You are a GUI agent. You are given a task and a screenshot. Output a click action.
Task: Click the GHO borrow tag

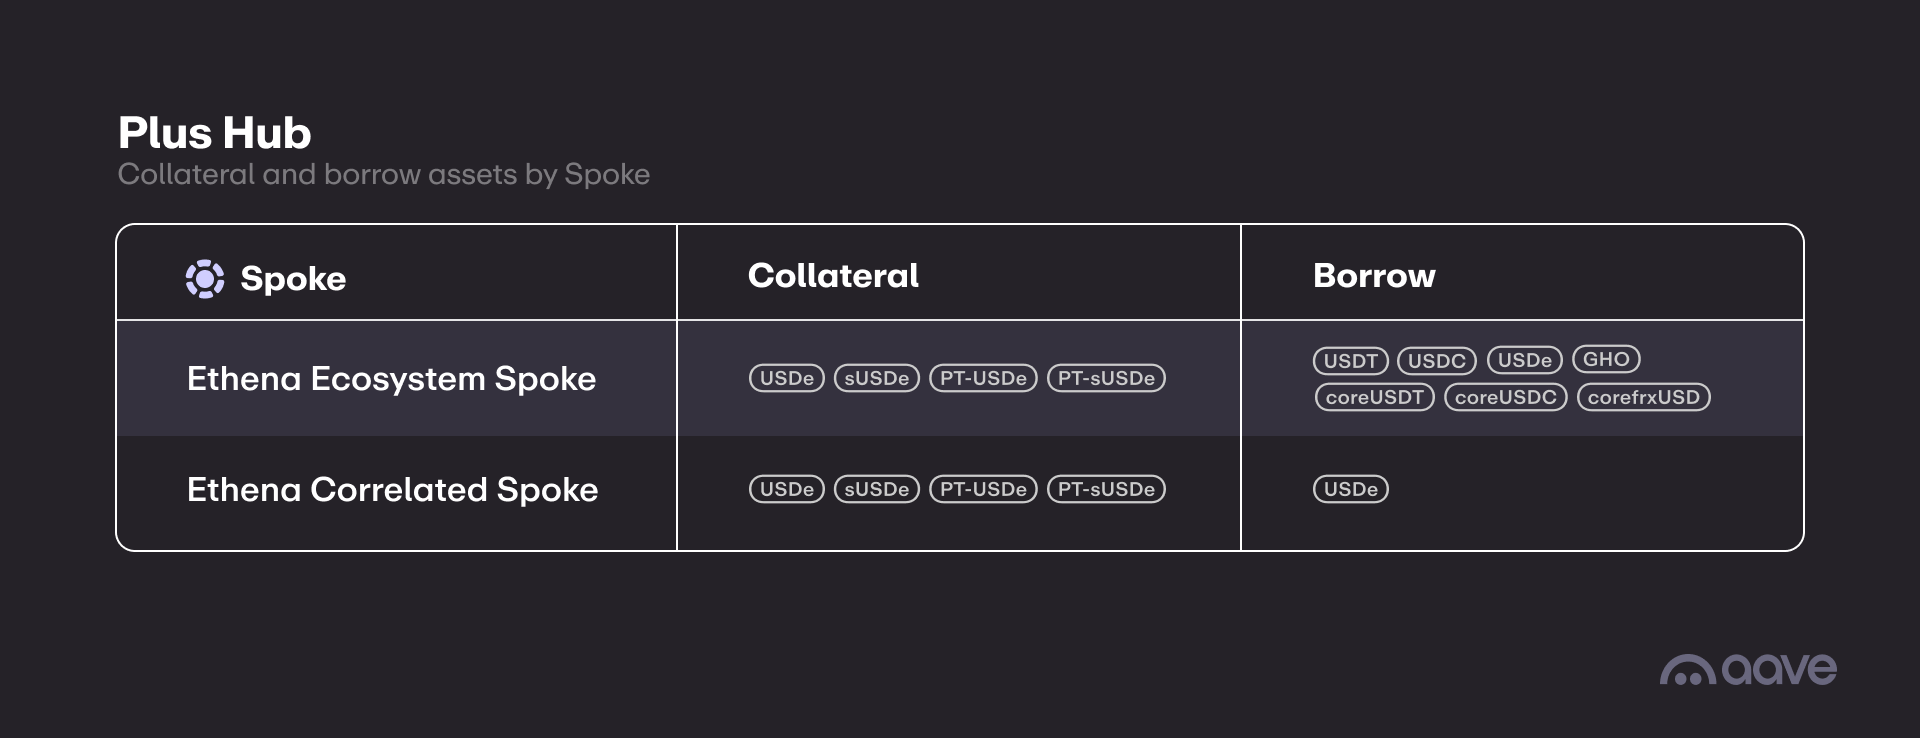(x=1606, y=359)
